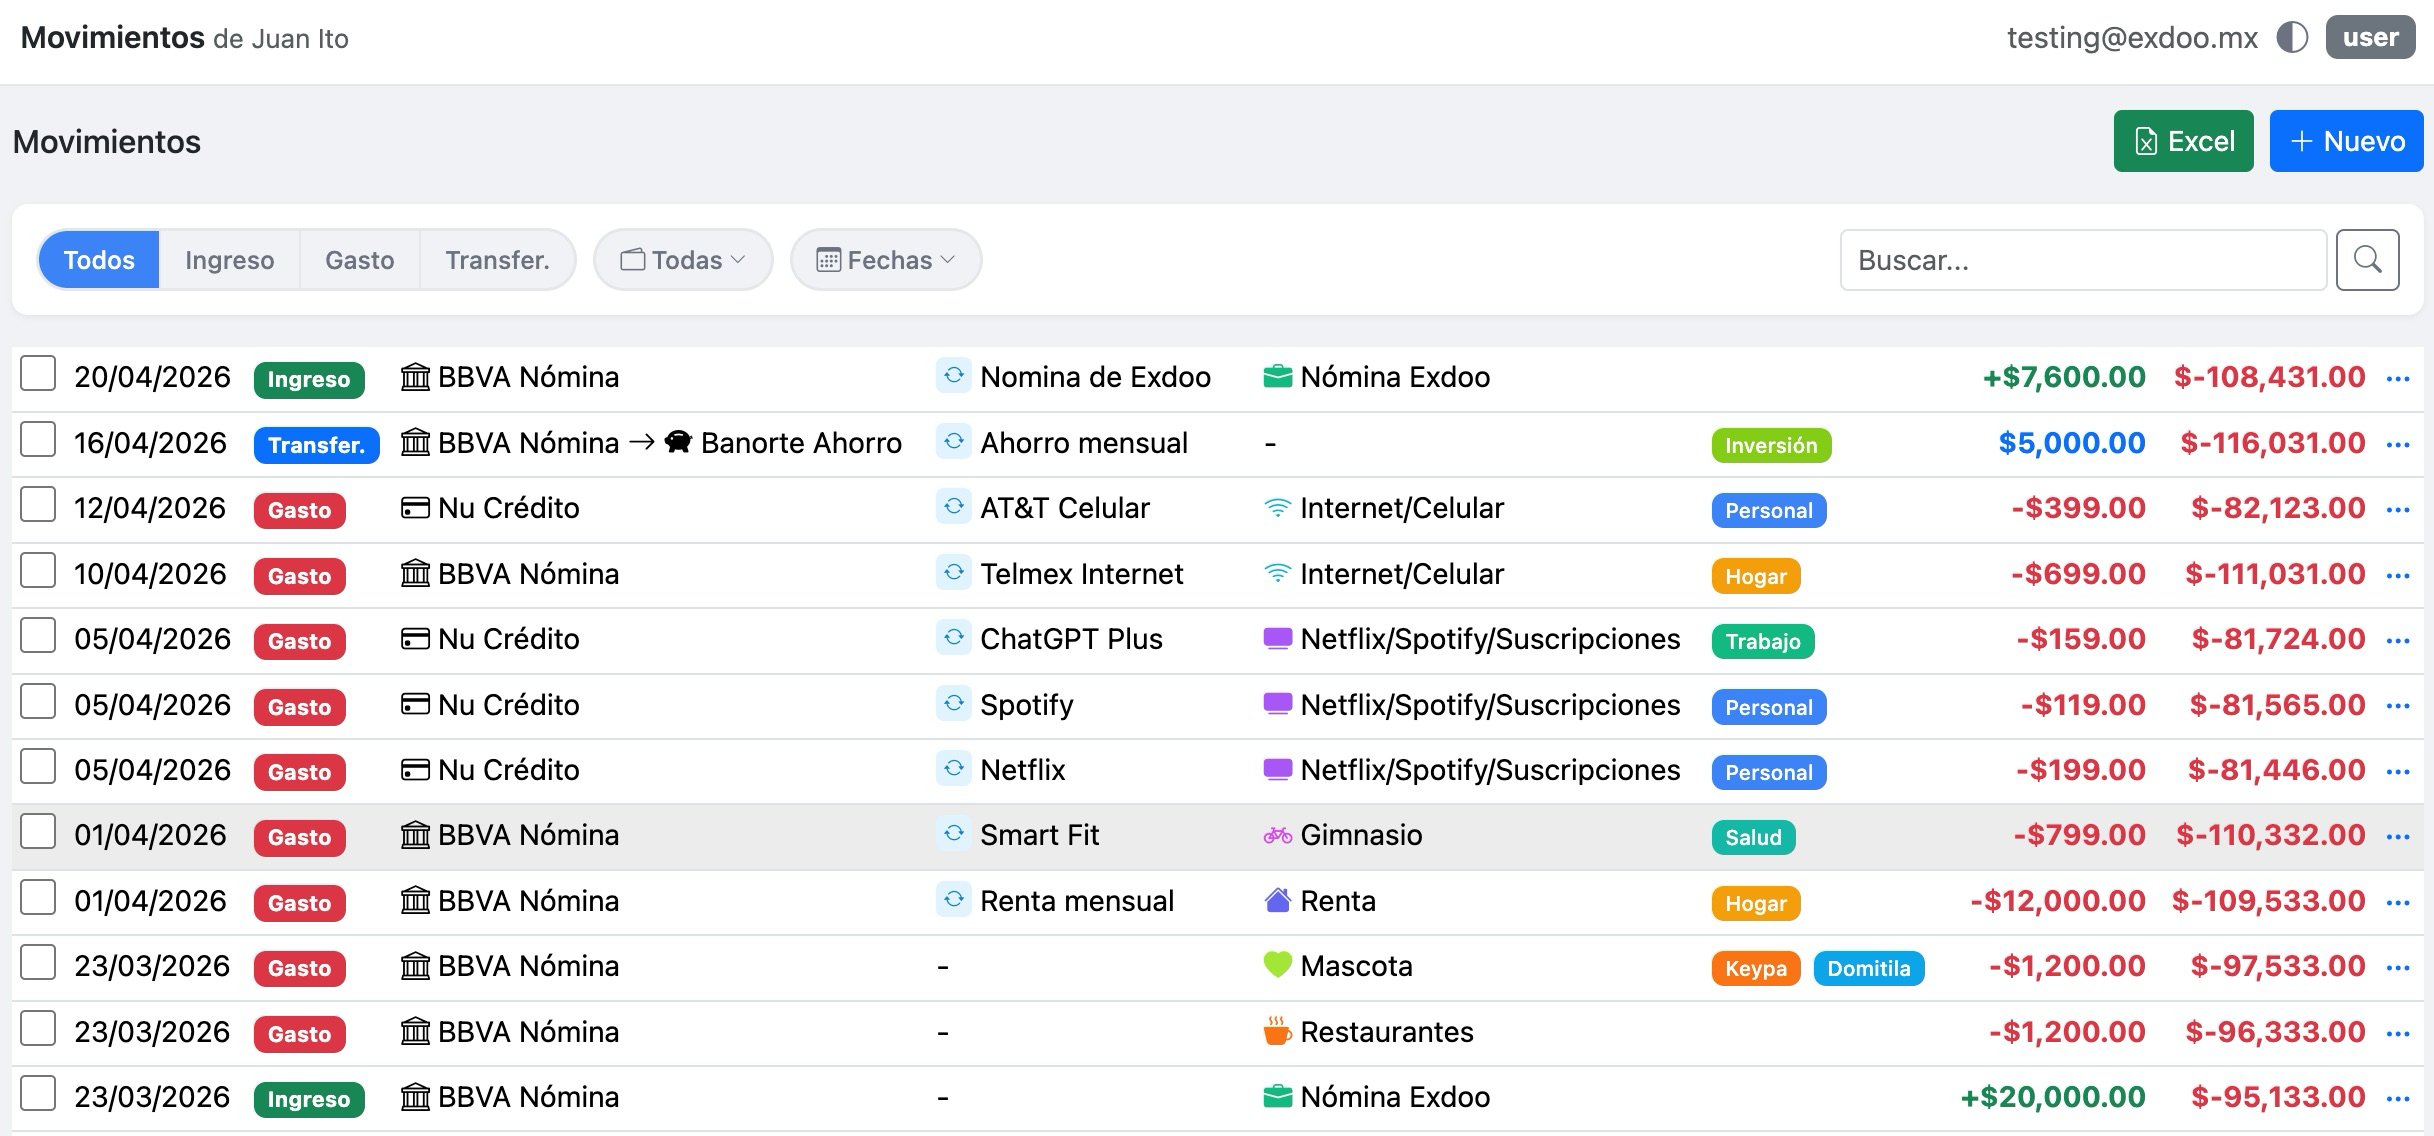Screen dimensions: 2434x1136
Task: Open more options for Nomina de Exdoo row
Action: [2398, 379]
